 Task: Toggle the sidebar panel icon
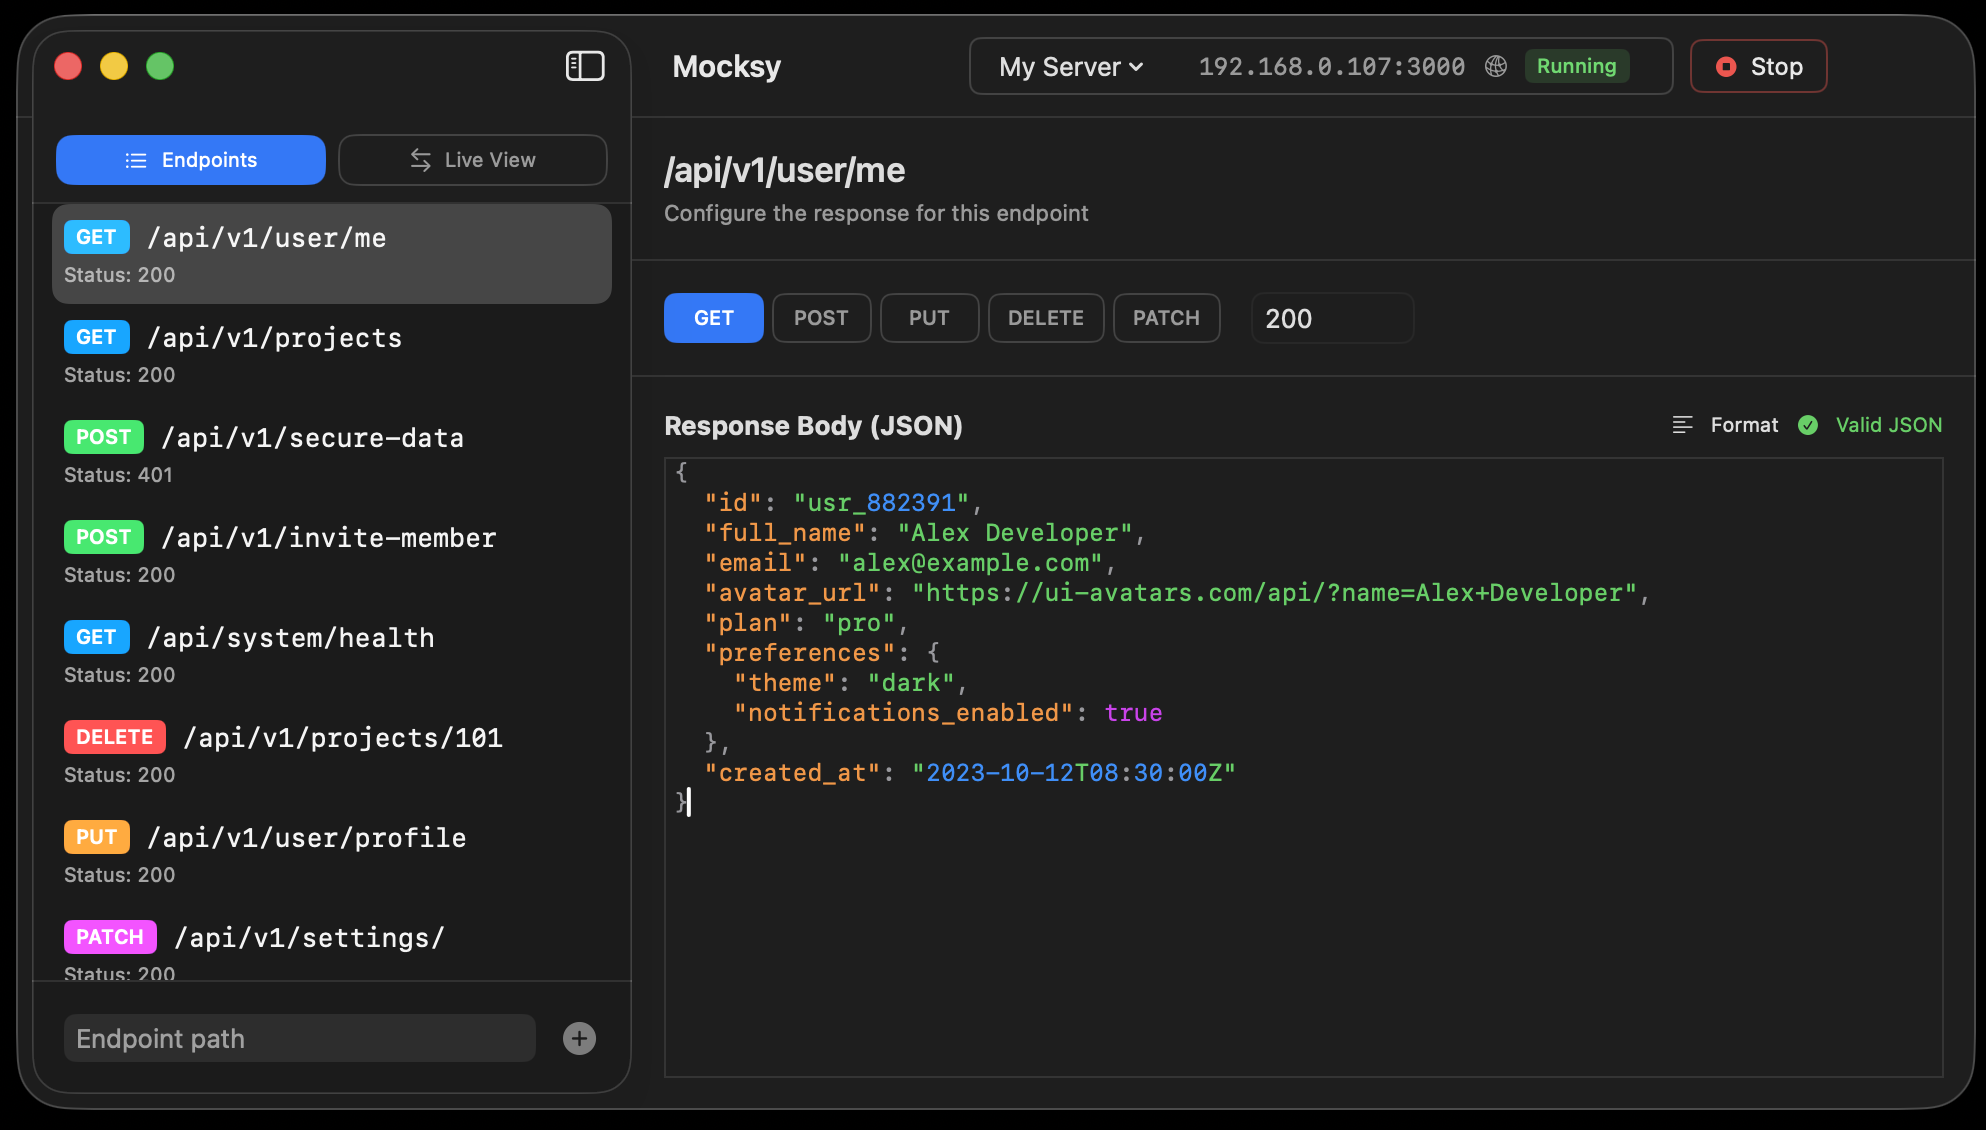(x=584, y=66)
